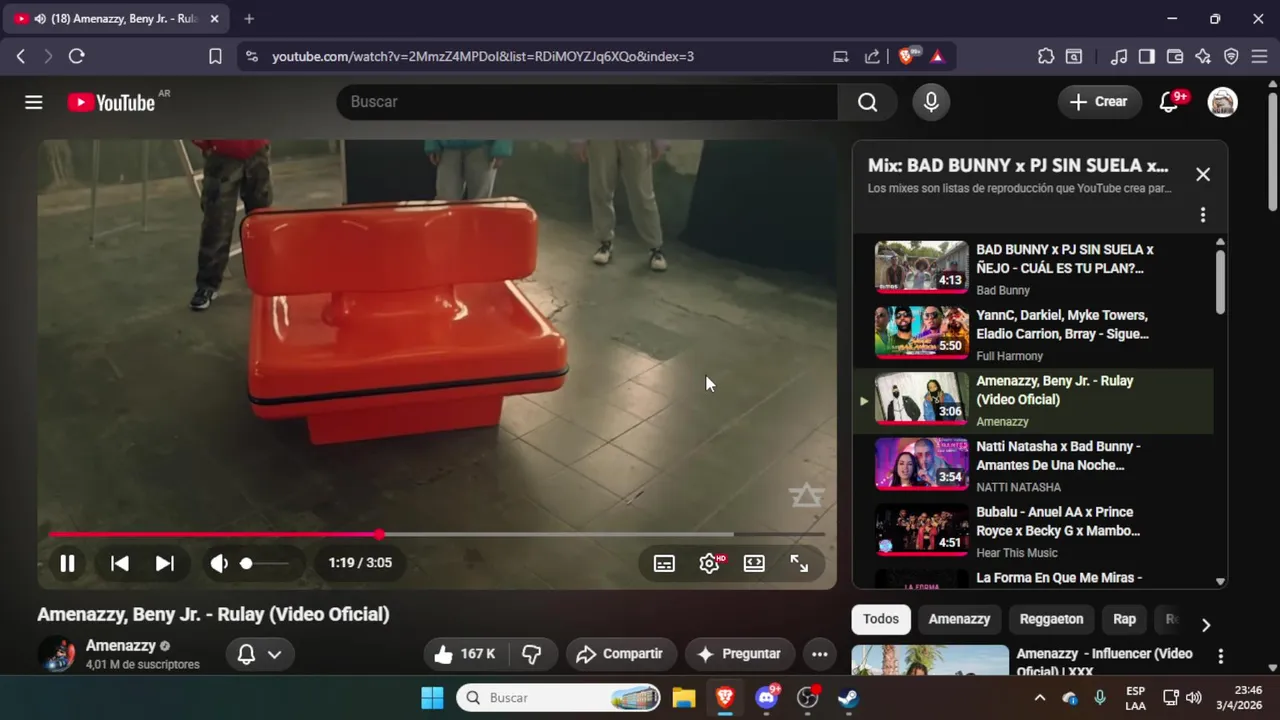Reload the page
This screenshot has height=720, width=1280.
tap(76, 57)
